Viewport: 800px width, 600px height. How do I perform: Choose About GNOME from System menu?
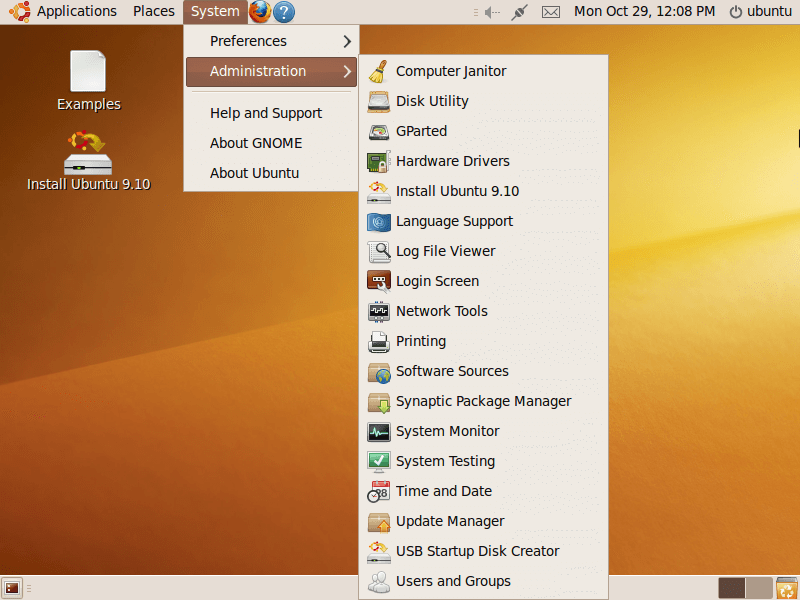(x=271, y=143)
